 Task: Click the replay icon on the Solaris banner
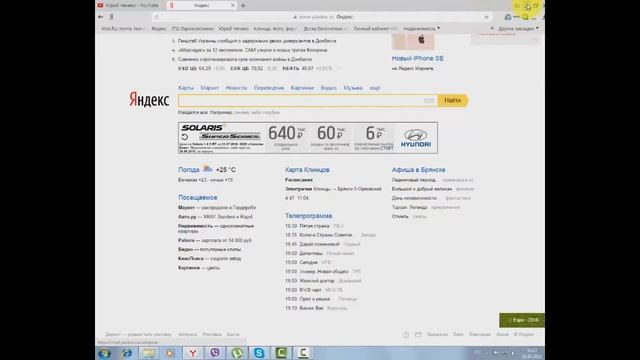coord(185,137)
